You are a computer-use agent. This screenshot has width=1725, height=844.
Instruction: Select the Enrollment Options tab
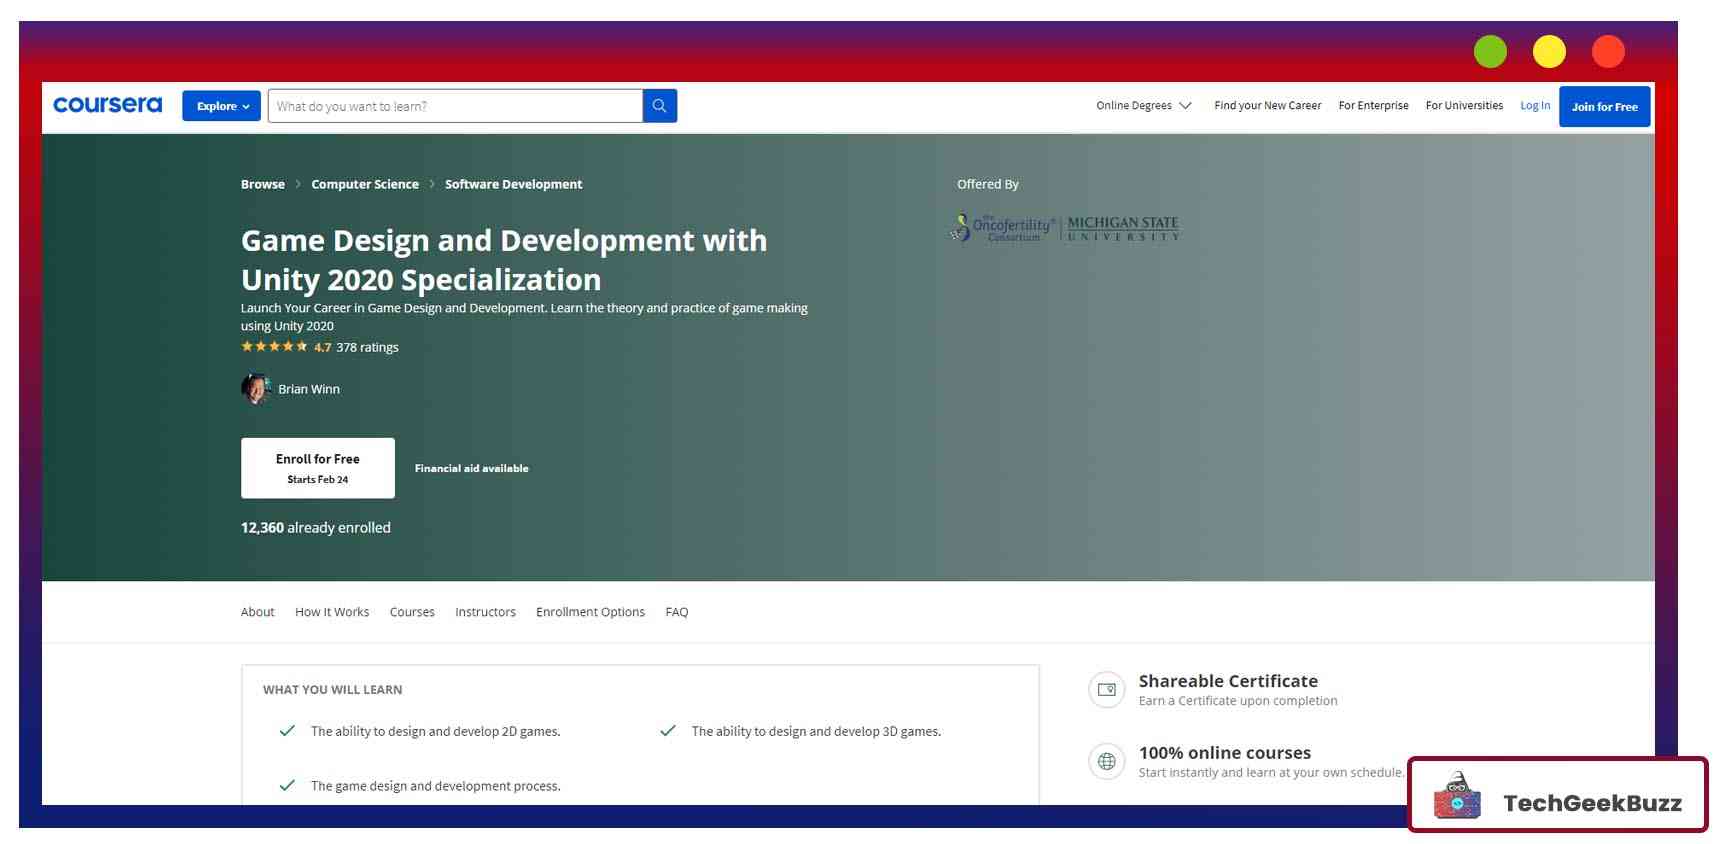590,612
